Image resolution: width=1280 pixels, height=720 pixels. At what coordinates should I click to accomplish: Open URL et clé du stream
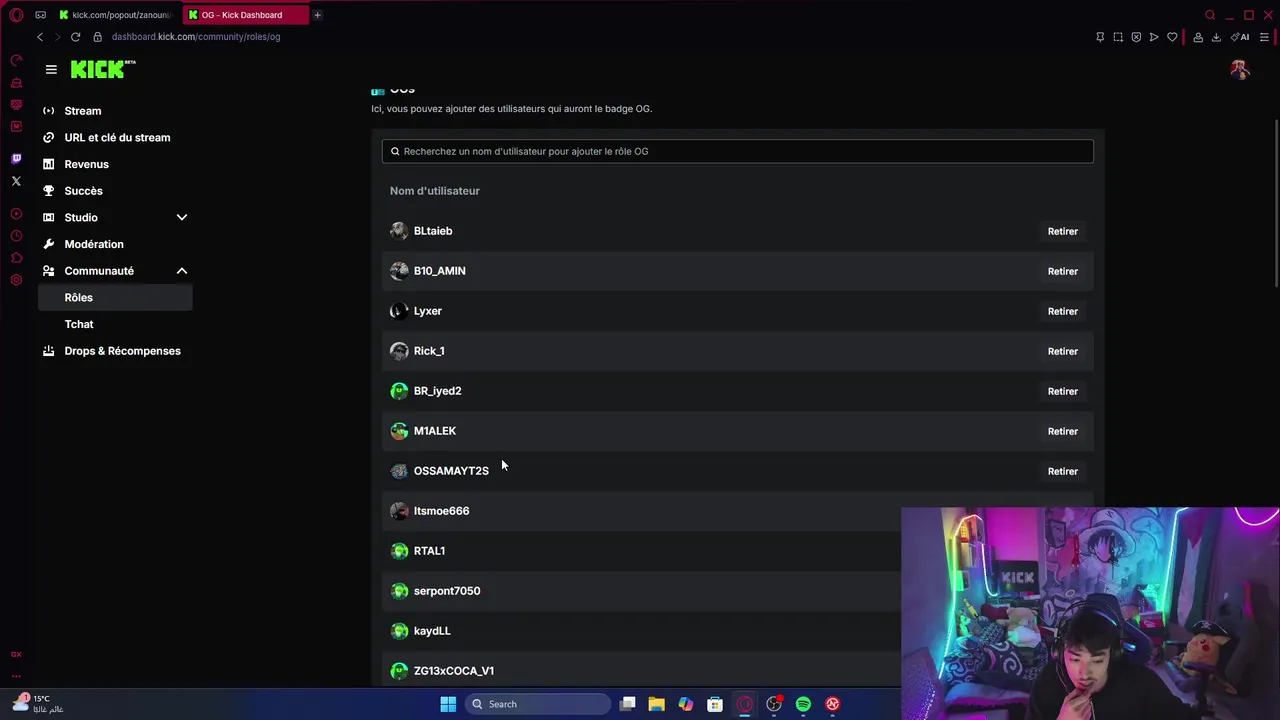115,137
